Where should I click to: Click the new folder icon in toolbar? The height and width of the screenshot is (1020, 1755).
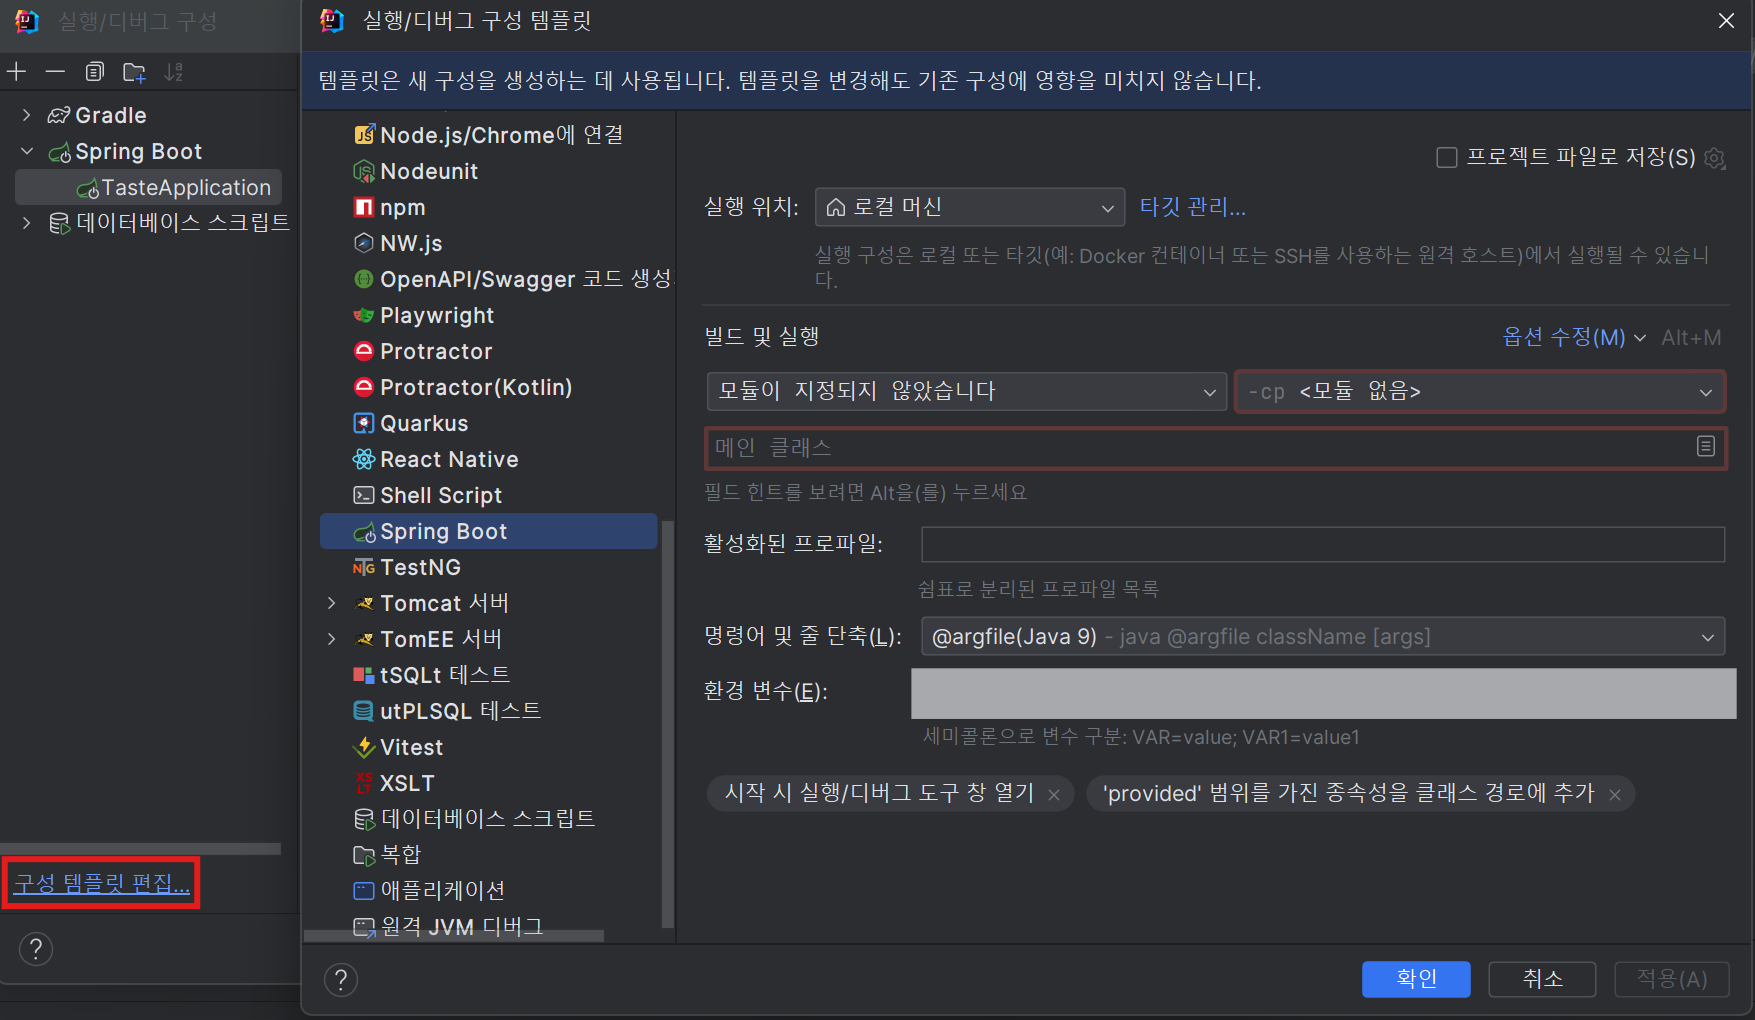click(x=134, y=71)
